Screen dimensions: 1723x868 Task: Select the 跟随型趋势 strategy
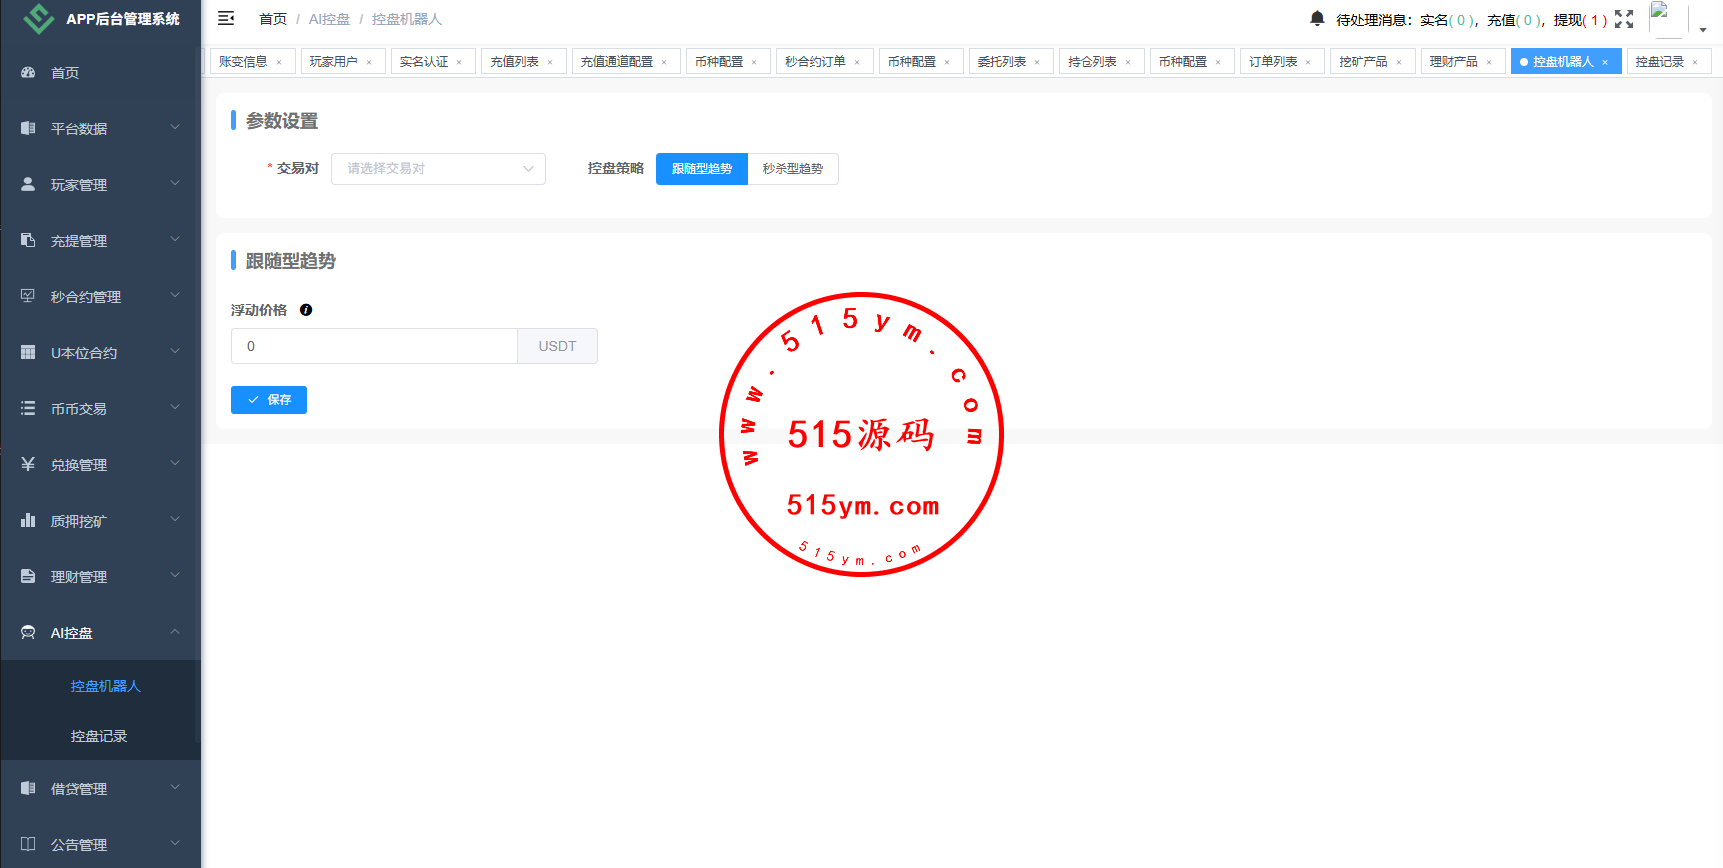(x=701, y=169)
